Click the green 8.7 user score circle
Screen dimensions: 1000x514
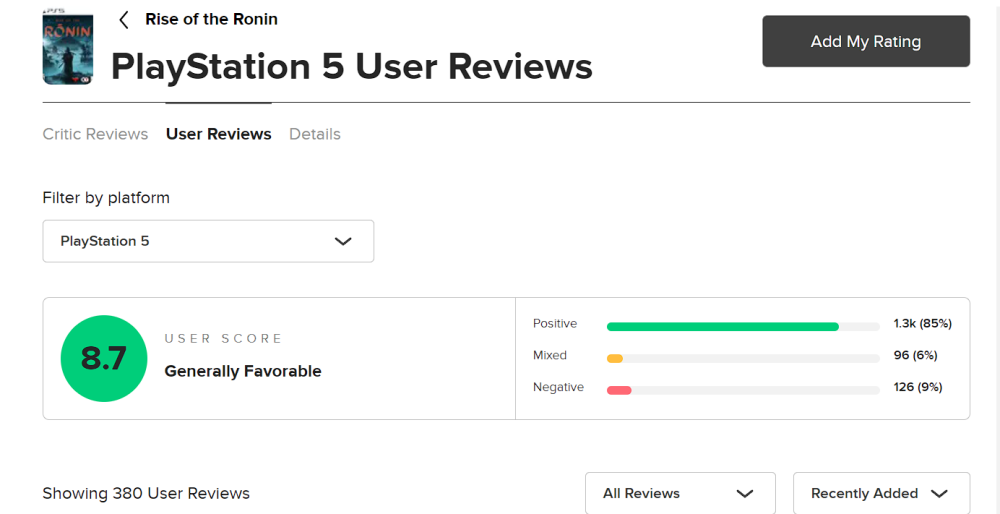pyautogui.click(x=103, y=358)
